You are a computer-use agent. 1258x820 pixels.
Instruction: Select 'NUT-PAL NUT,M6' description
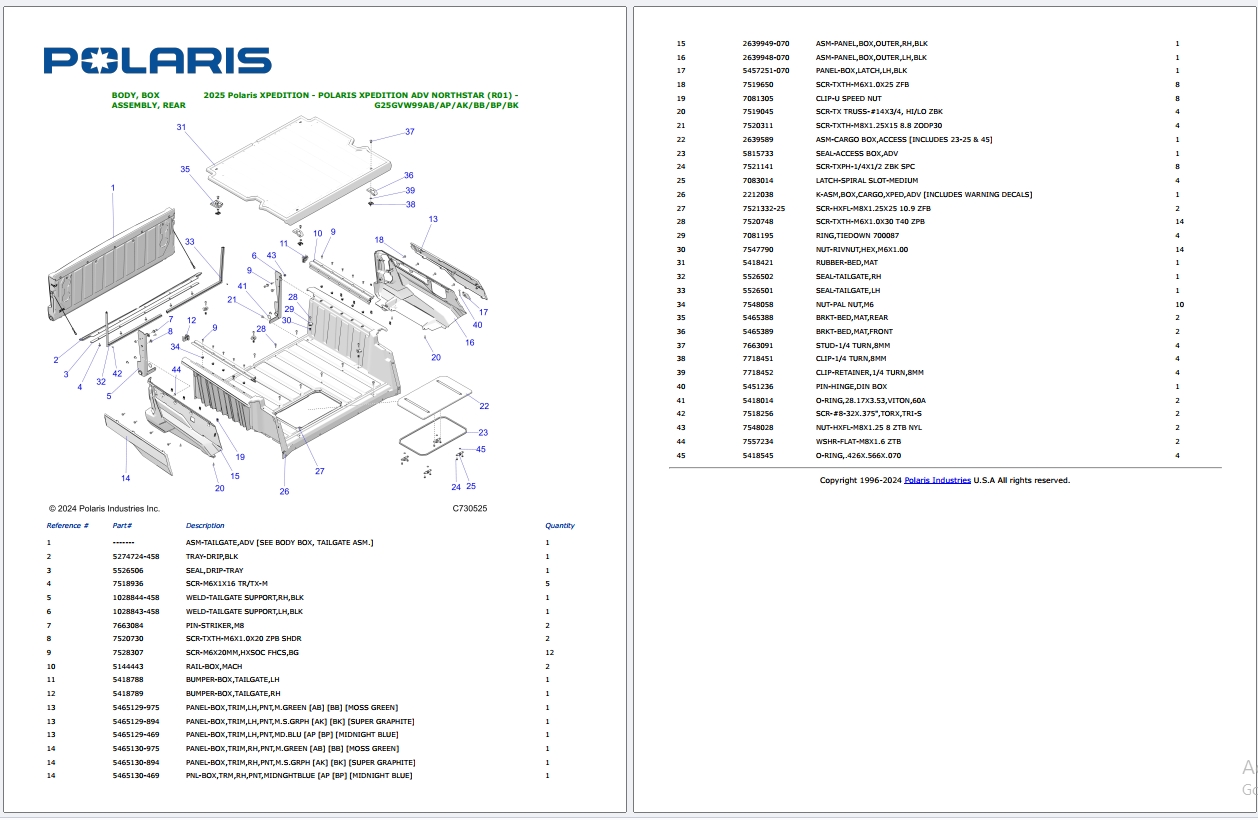point(846,304)
